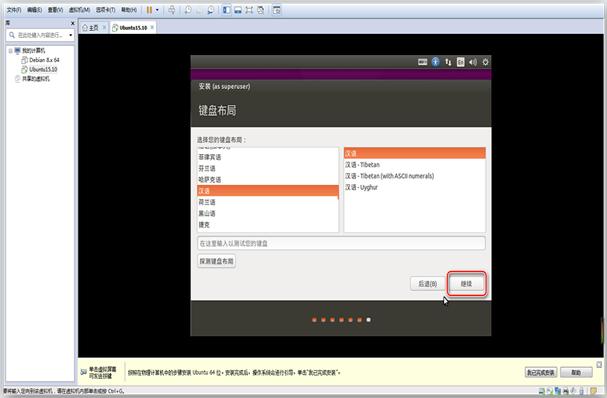Pause the virtual machine with the pause icon

(149, 10)
